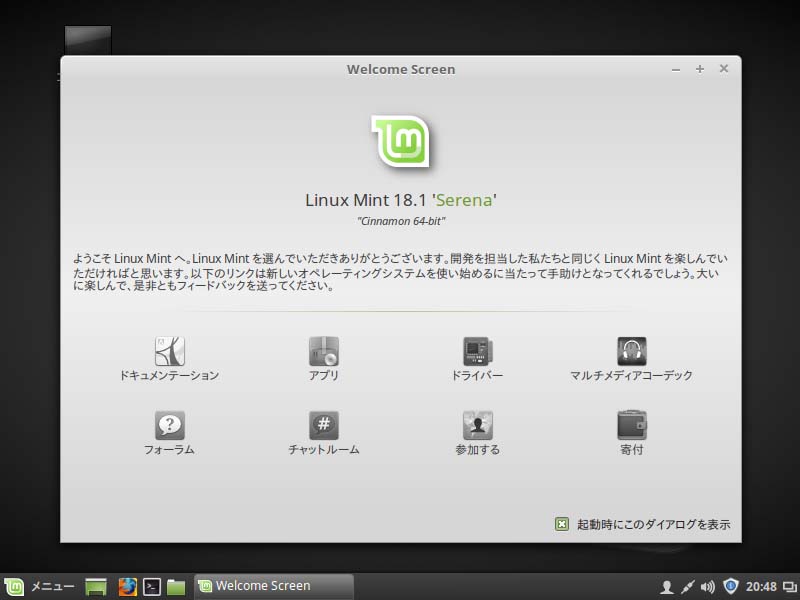Open the network connections tray icon
The height and width of the screenshot is (600, 800).
689,586
